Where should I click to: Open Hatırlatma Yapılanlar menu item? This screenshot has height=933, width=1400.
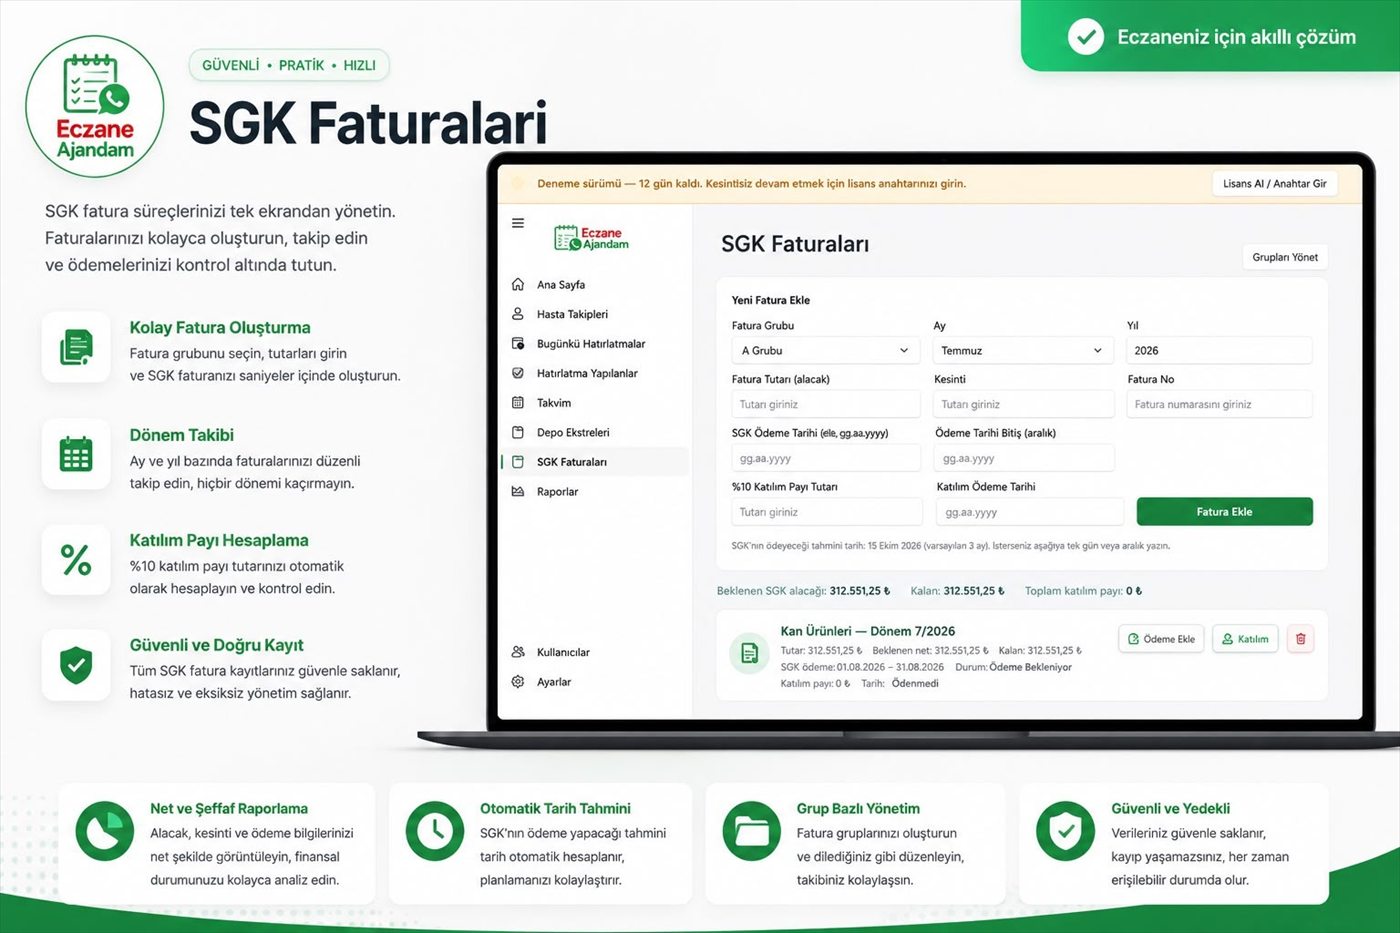(x=587, y=373)
